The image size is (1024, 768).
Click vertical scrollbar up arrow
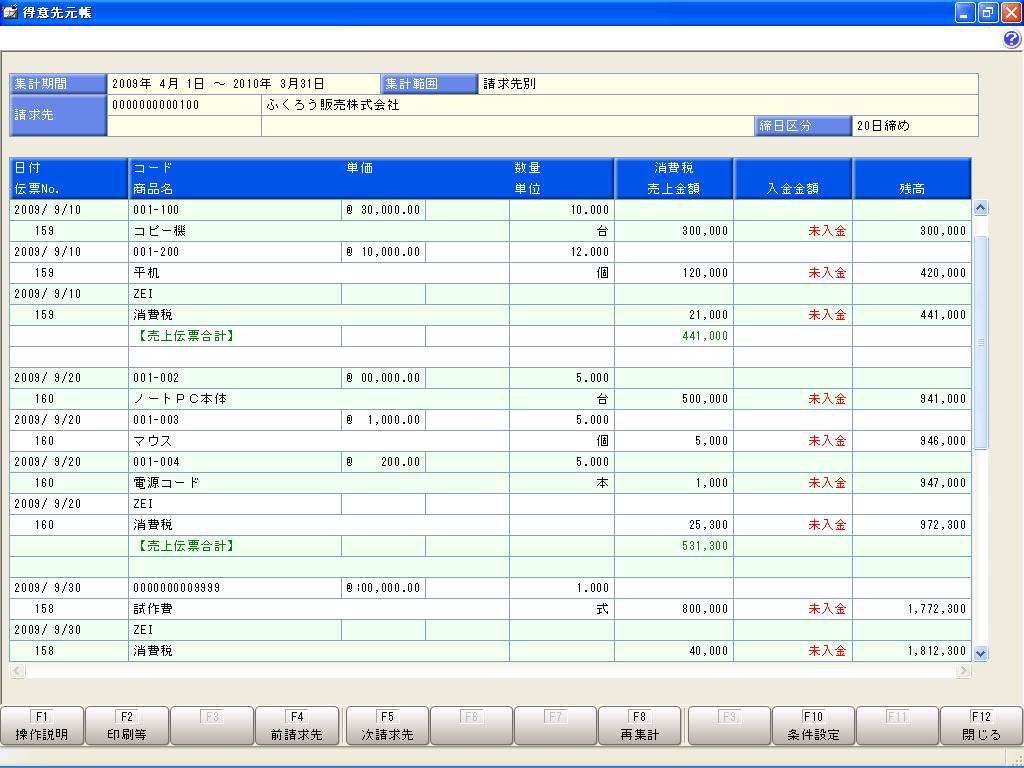click(x=980, y=208)
